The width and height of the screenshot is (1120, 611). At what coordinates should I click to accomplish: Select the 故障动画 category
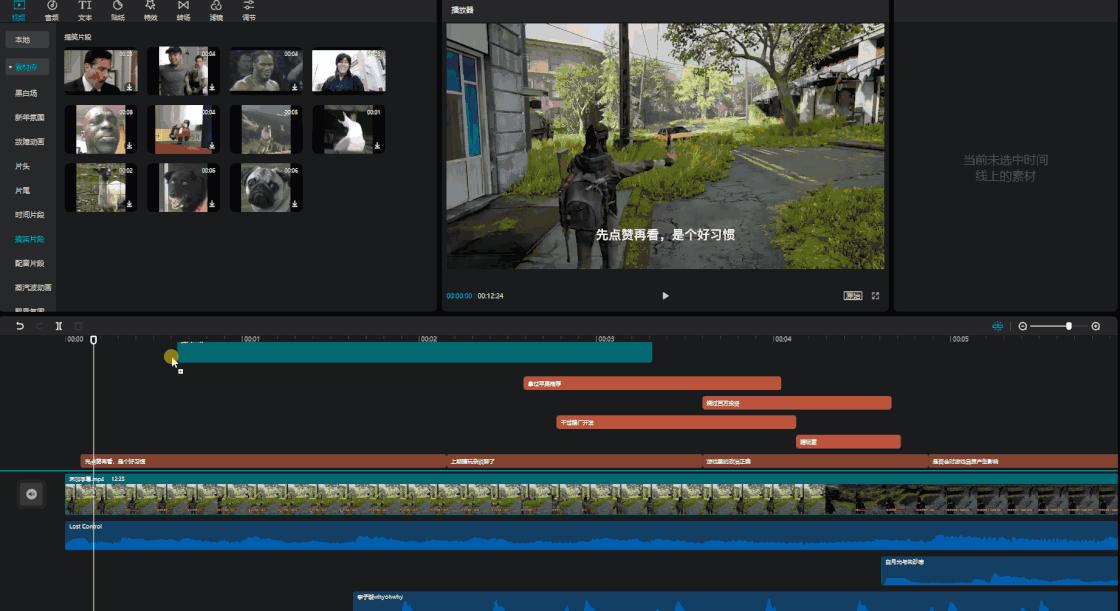coord(29,141)
